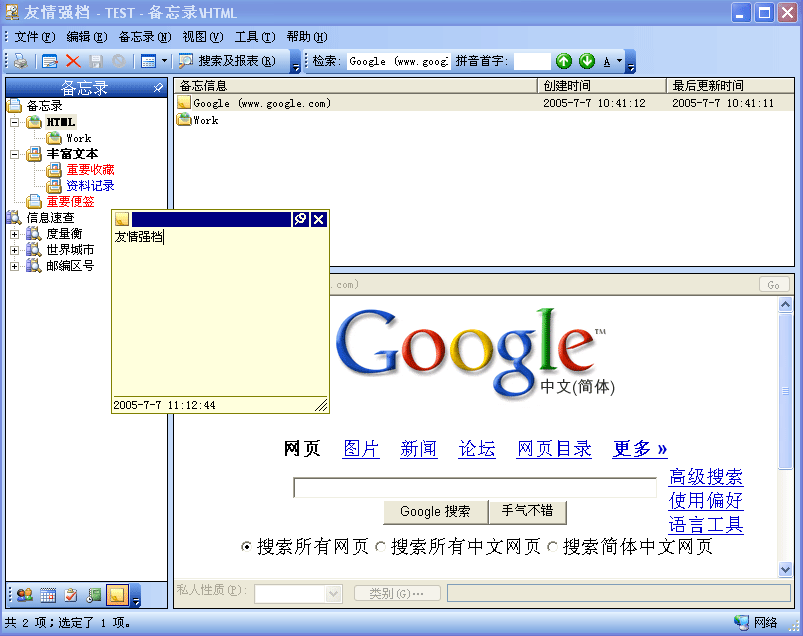Sort by 最后更新时间 column header
The width and height of the screenshot is (803, 636).
click(x=730, y=86)
